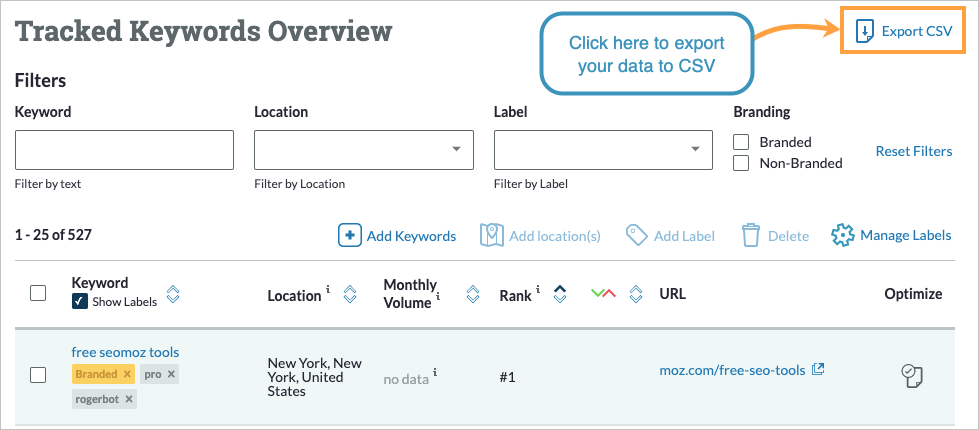Viewport: 979px width, 430px height.
Task: Remove the rogerbot label tag
Action: (x=130, y=399)
